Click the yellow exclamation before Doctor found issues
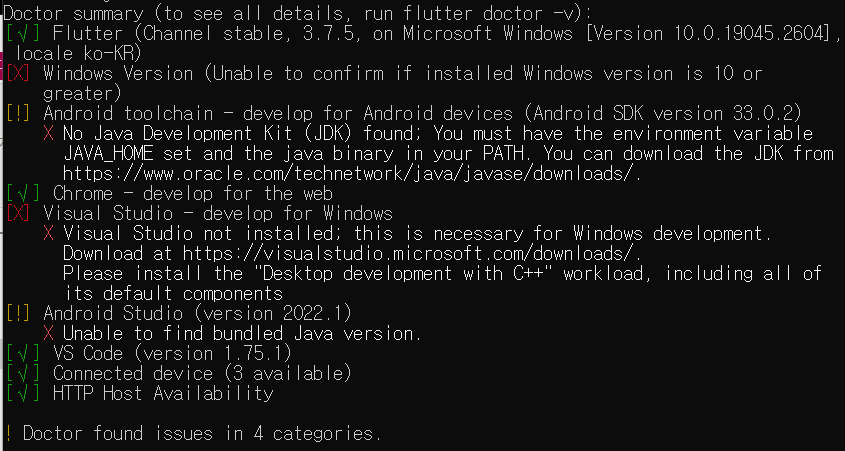This screenshot has height=451, width=845. pyautogui.click(x=9, y=433)
